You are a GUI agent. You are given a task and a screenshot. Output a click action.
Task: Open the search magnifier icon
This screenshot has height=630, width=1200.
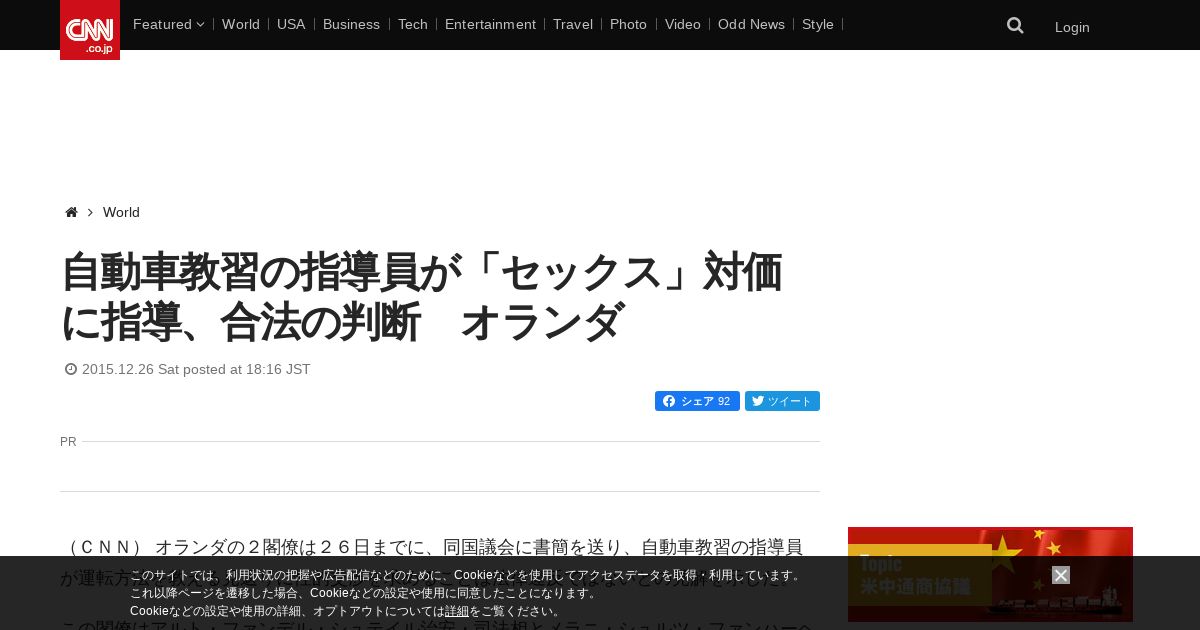coord(1015,26)
